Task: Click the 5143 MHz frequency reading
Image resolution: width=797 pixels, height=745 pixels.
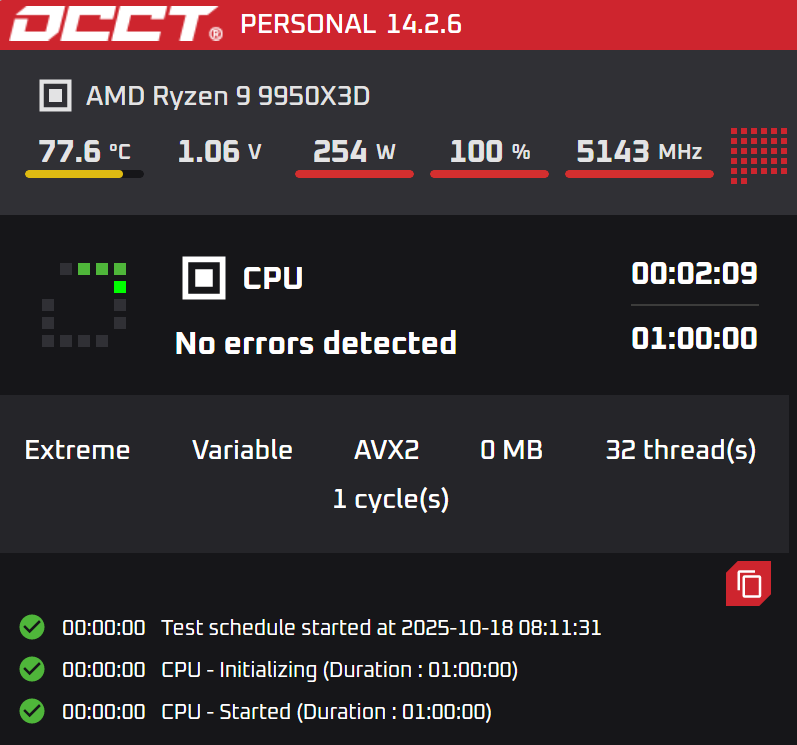Action: pos(639,152)
